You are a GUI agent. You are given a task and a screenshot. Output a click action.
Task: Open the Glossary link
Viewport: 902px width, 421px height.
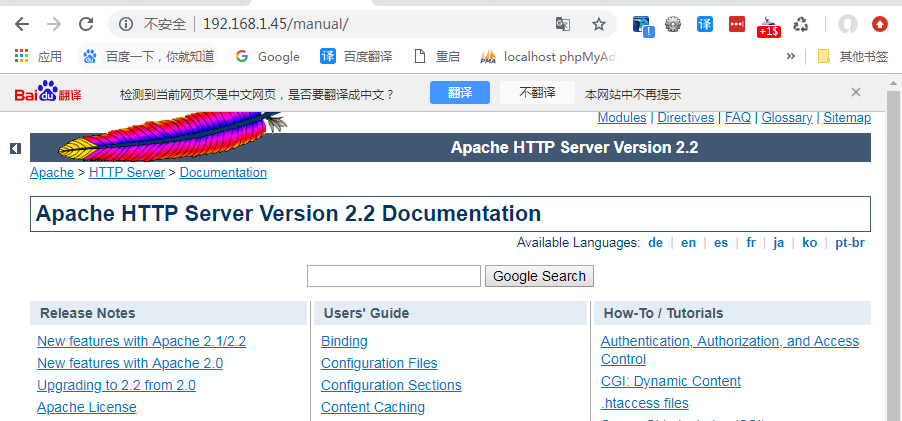coord(787,118)
